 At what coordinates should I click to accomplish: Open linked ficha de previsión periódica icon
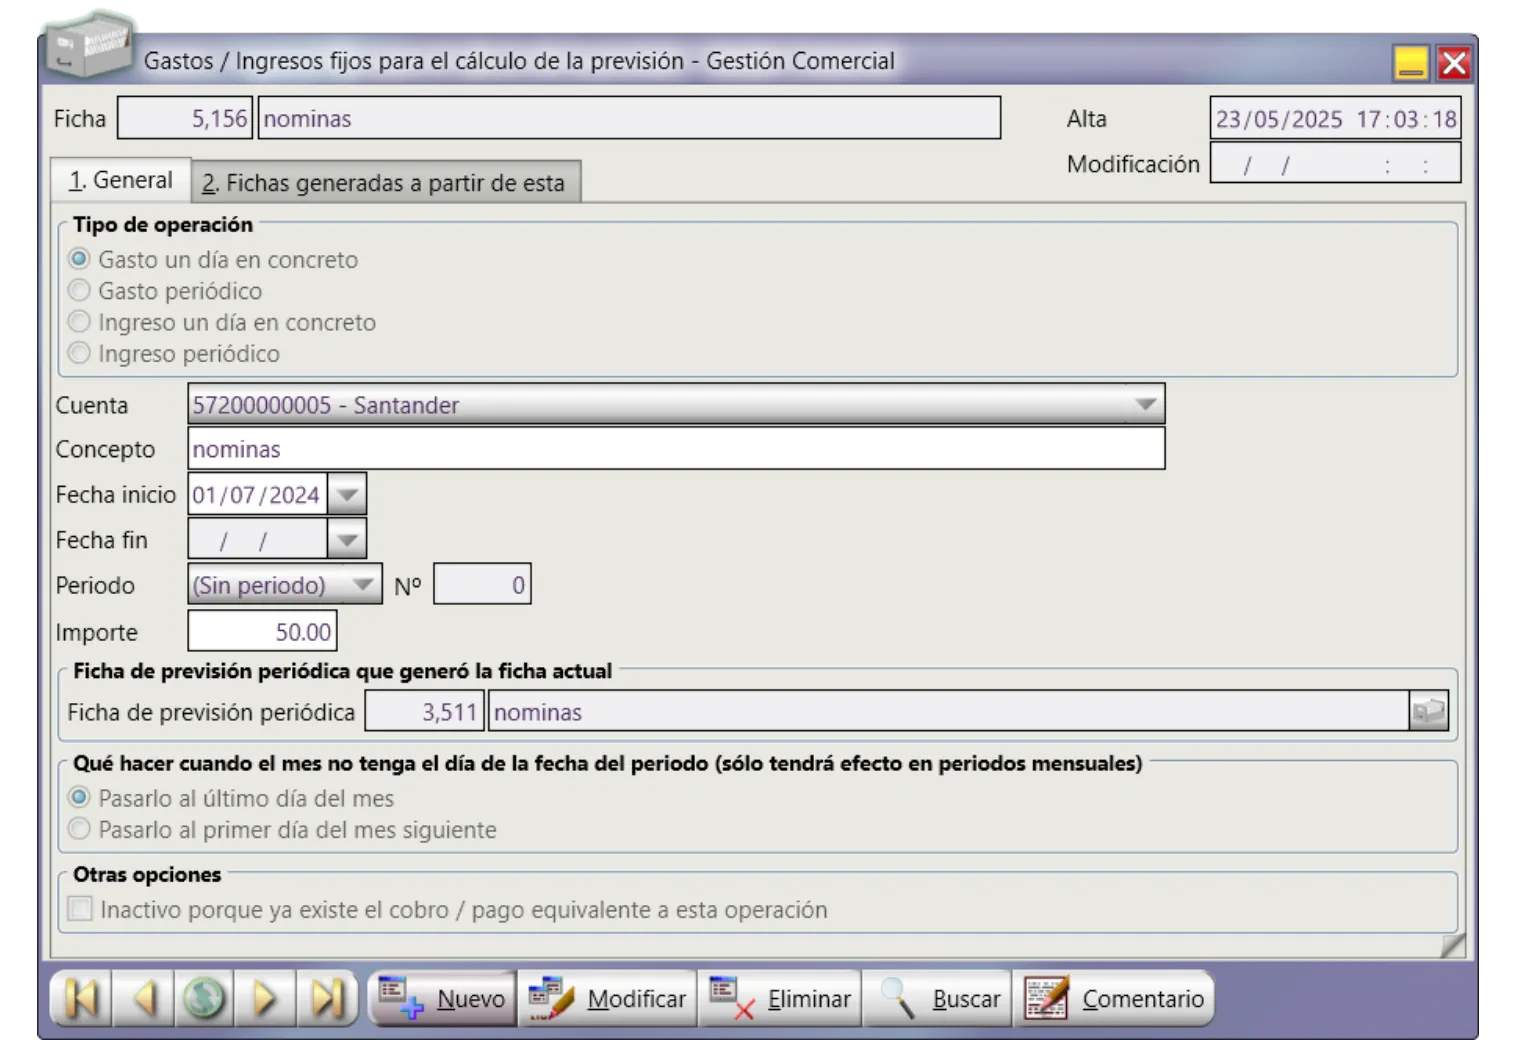point(1429,712)
